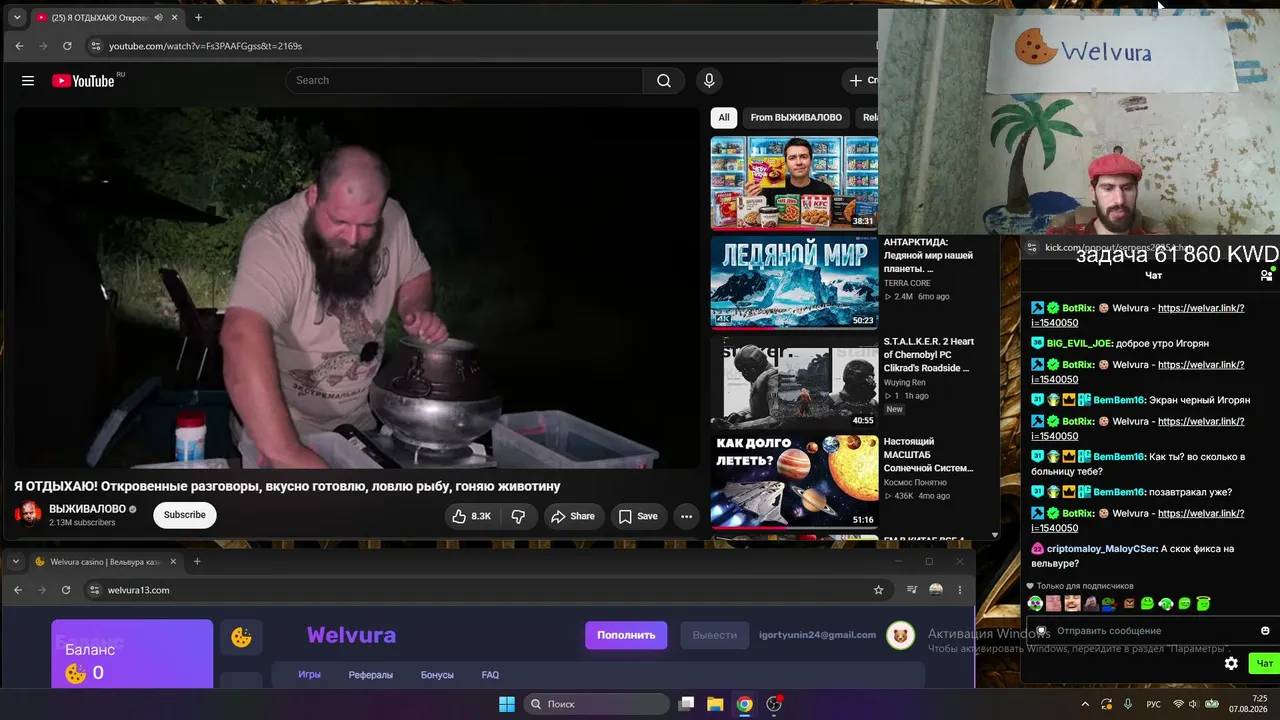Open the Welvura user avatar

coord(901,635)
